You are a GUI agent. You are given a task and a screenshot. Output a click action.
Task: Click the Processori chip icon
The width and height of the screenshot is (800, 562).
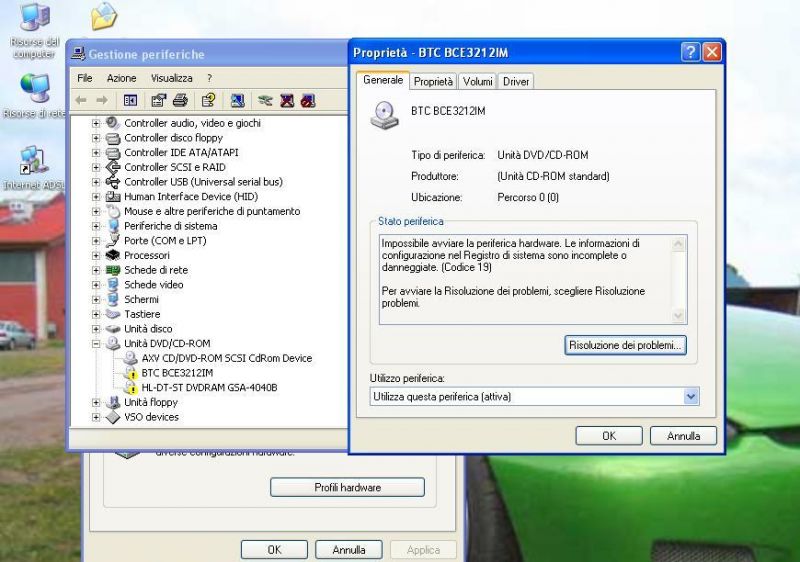(113, 256)
